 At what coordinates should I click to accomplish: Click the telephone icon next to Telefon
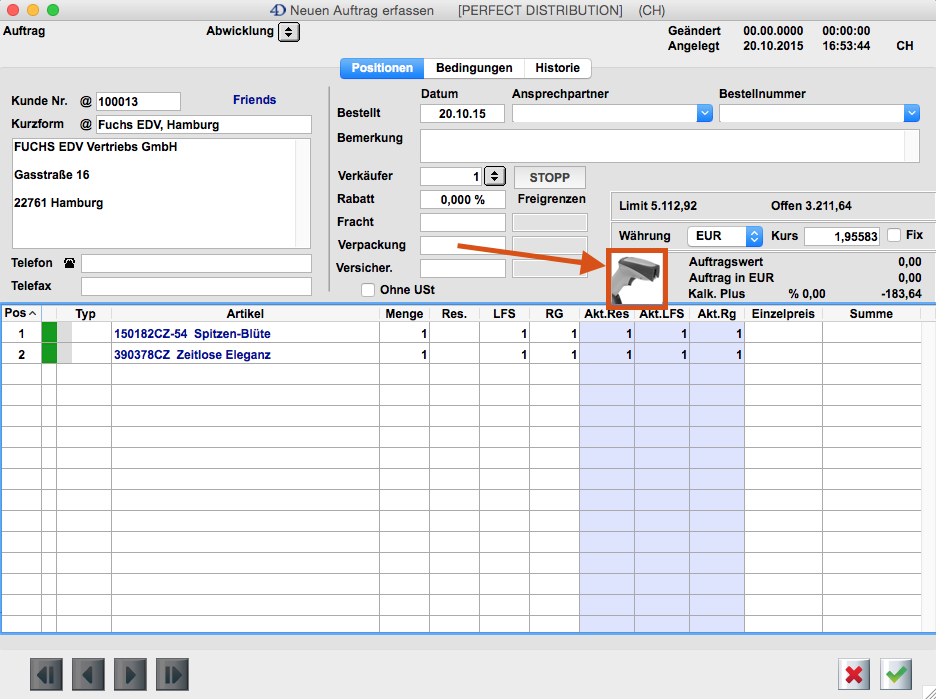click(x=70, y=264)
